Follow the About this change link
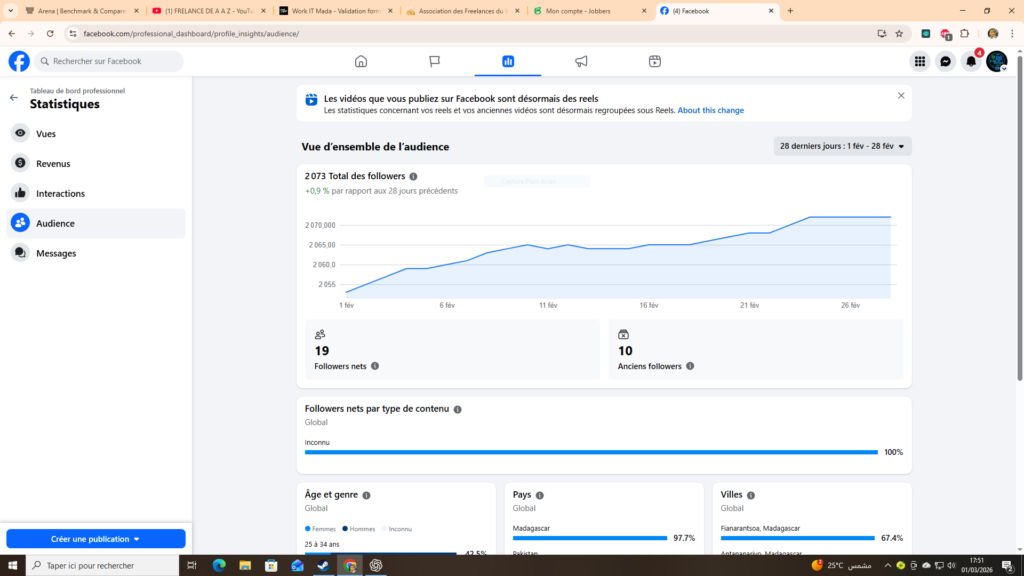 pyautogui.click(x=711, y=110)
